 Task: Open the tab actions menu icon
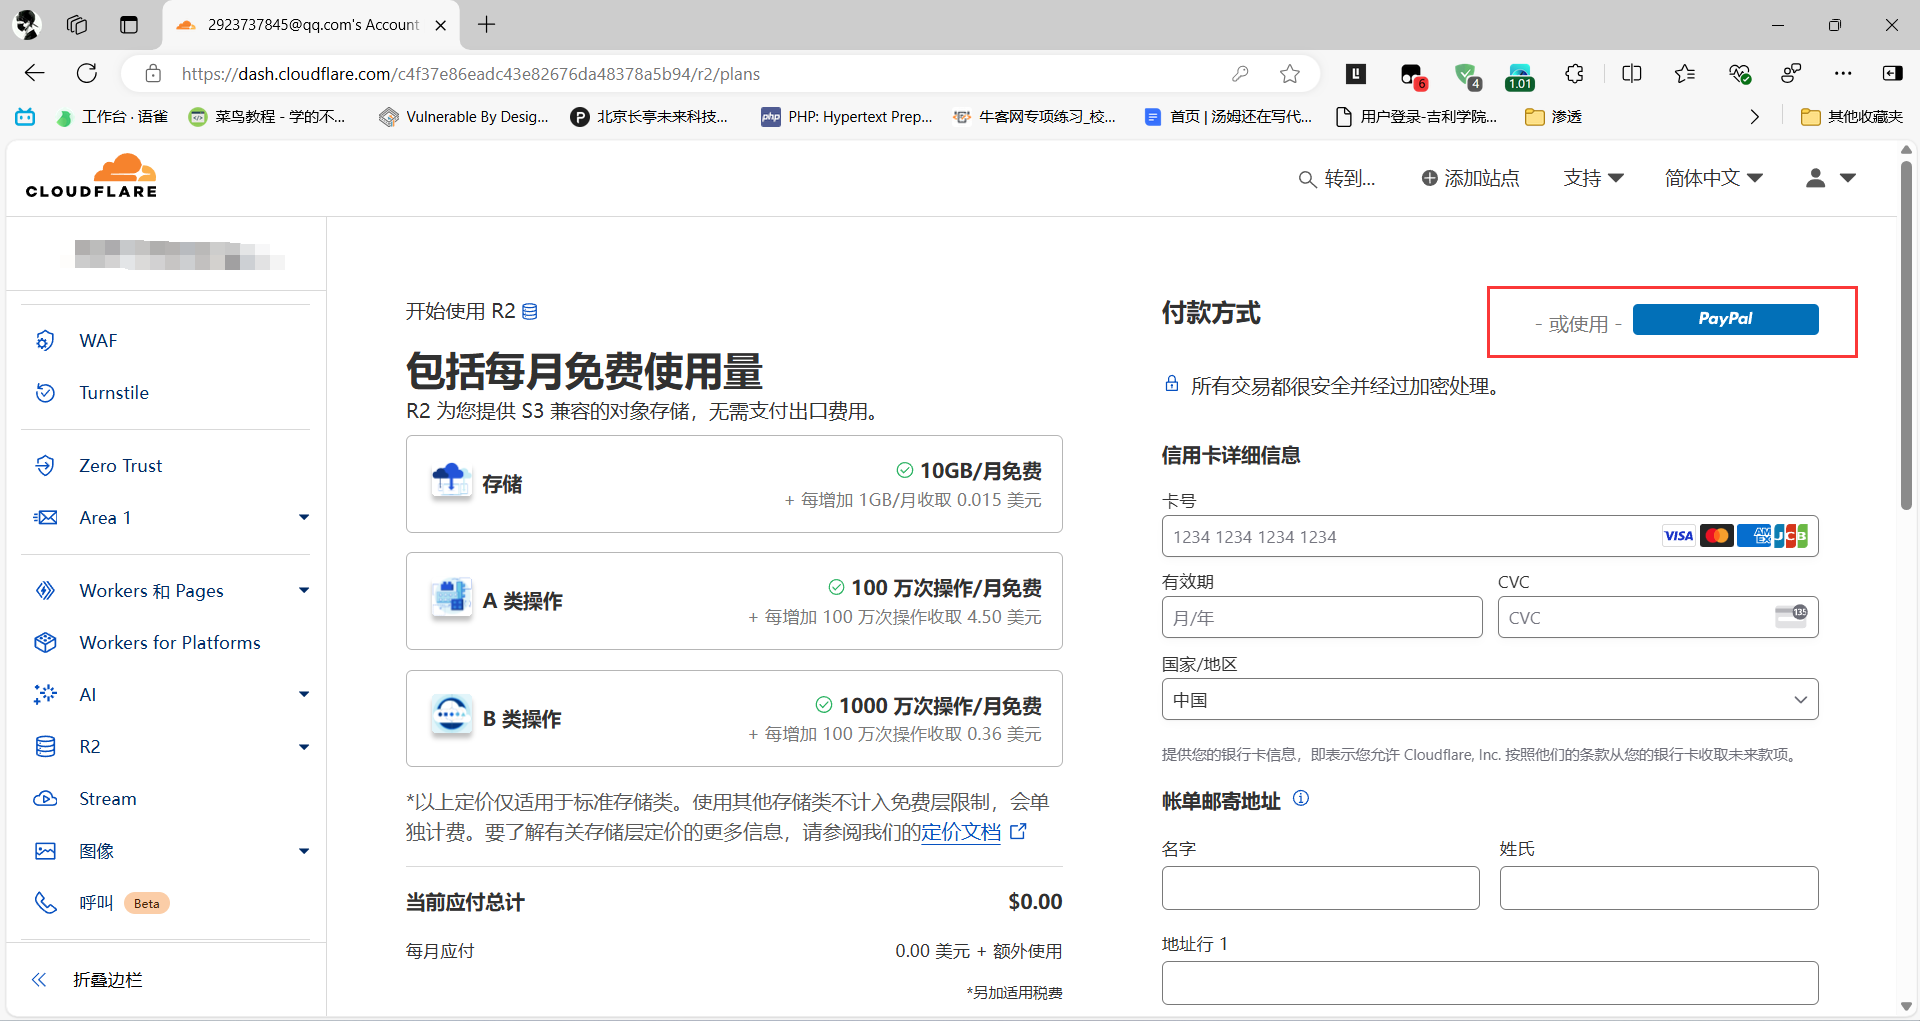point(129,25)
